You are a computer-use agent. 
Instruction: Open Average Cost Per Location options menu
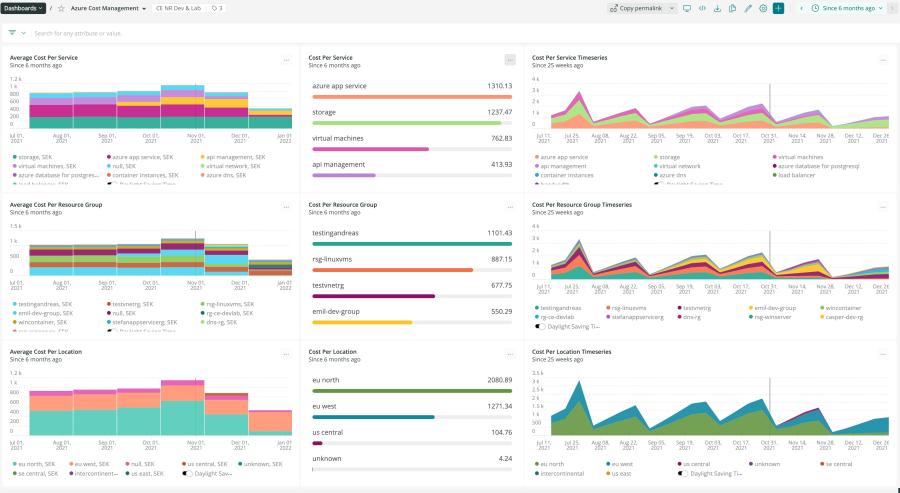pos(286,354)
